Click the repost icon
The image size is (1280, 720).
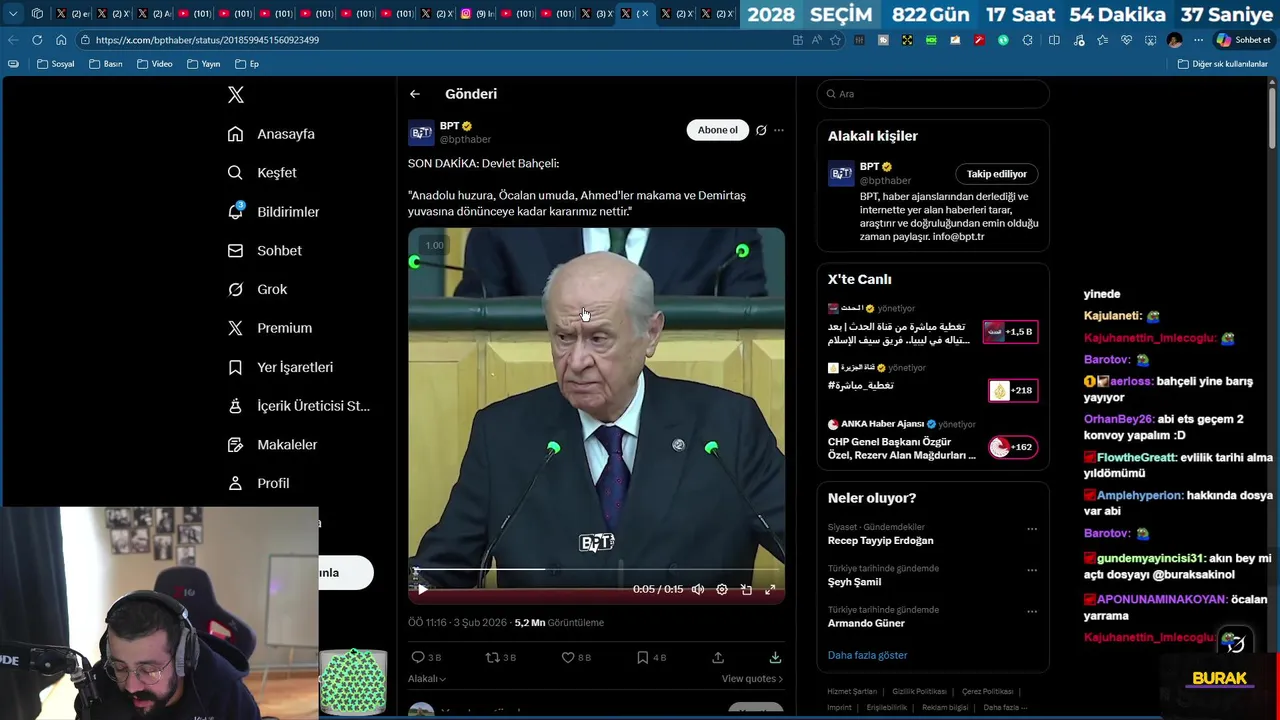pos(492,657)
